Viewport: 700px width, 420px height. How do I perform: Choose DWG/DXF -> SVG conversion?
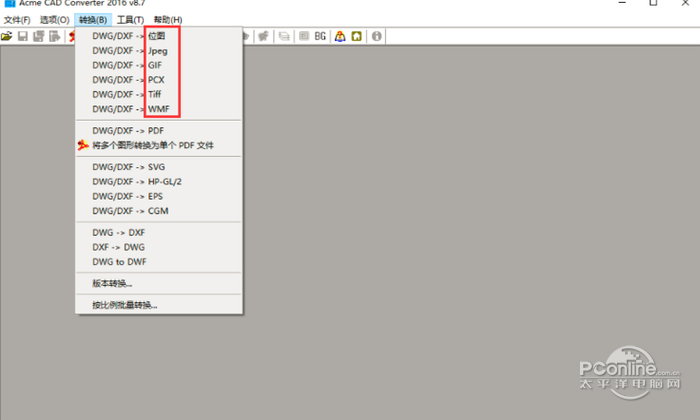click(x=159, y=167)
